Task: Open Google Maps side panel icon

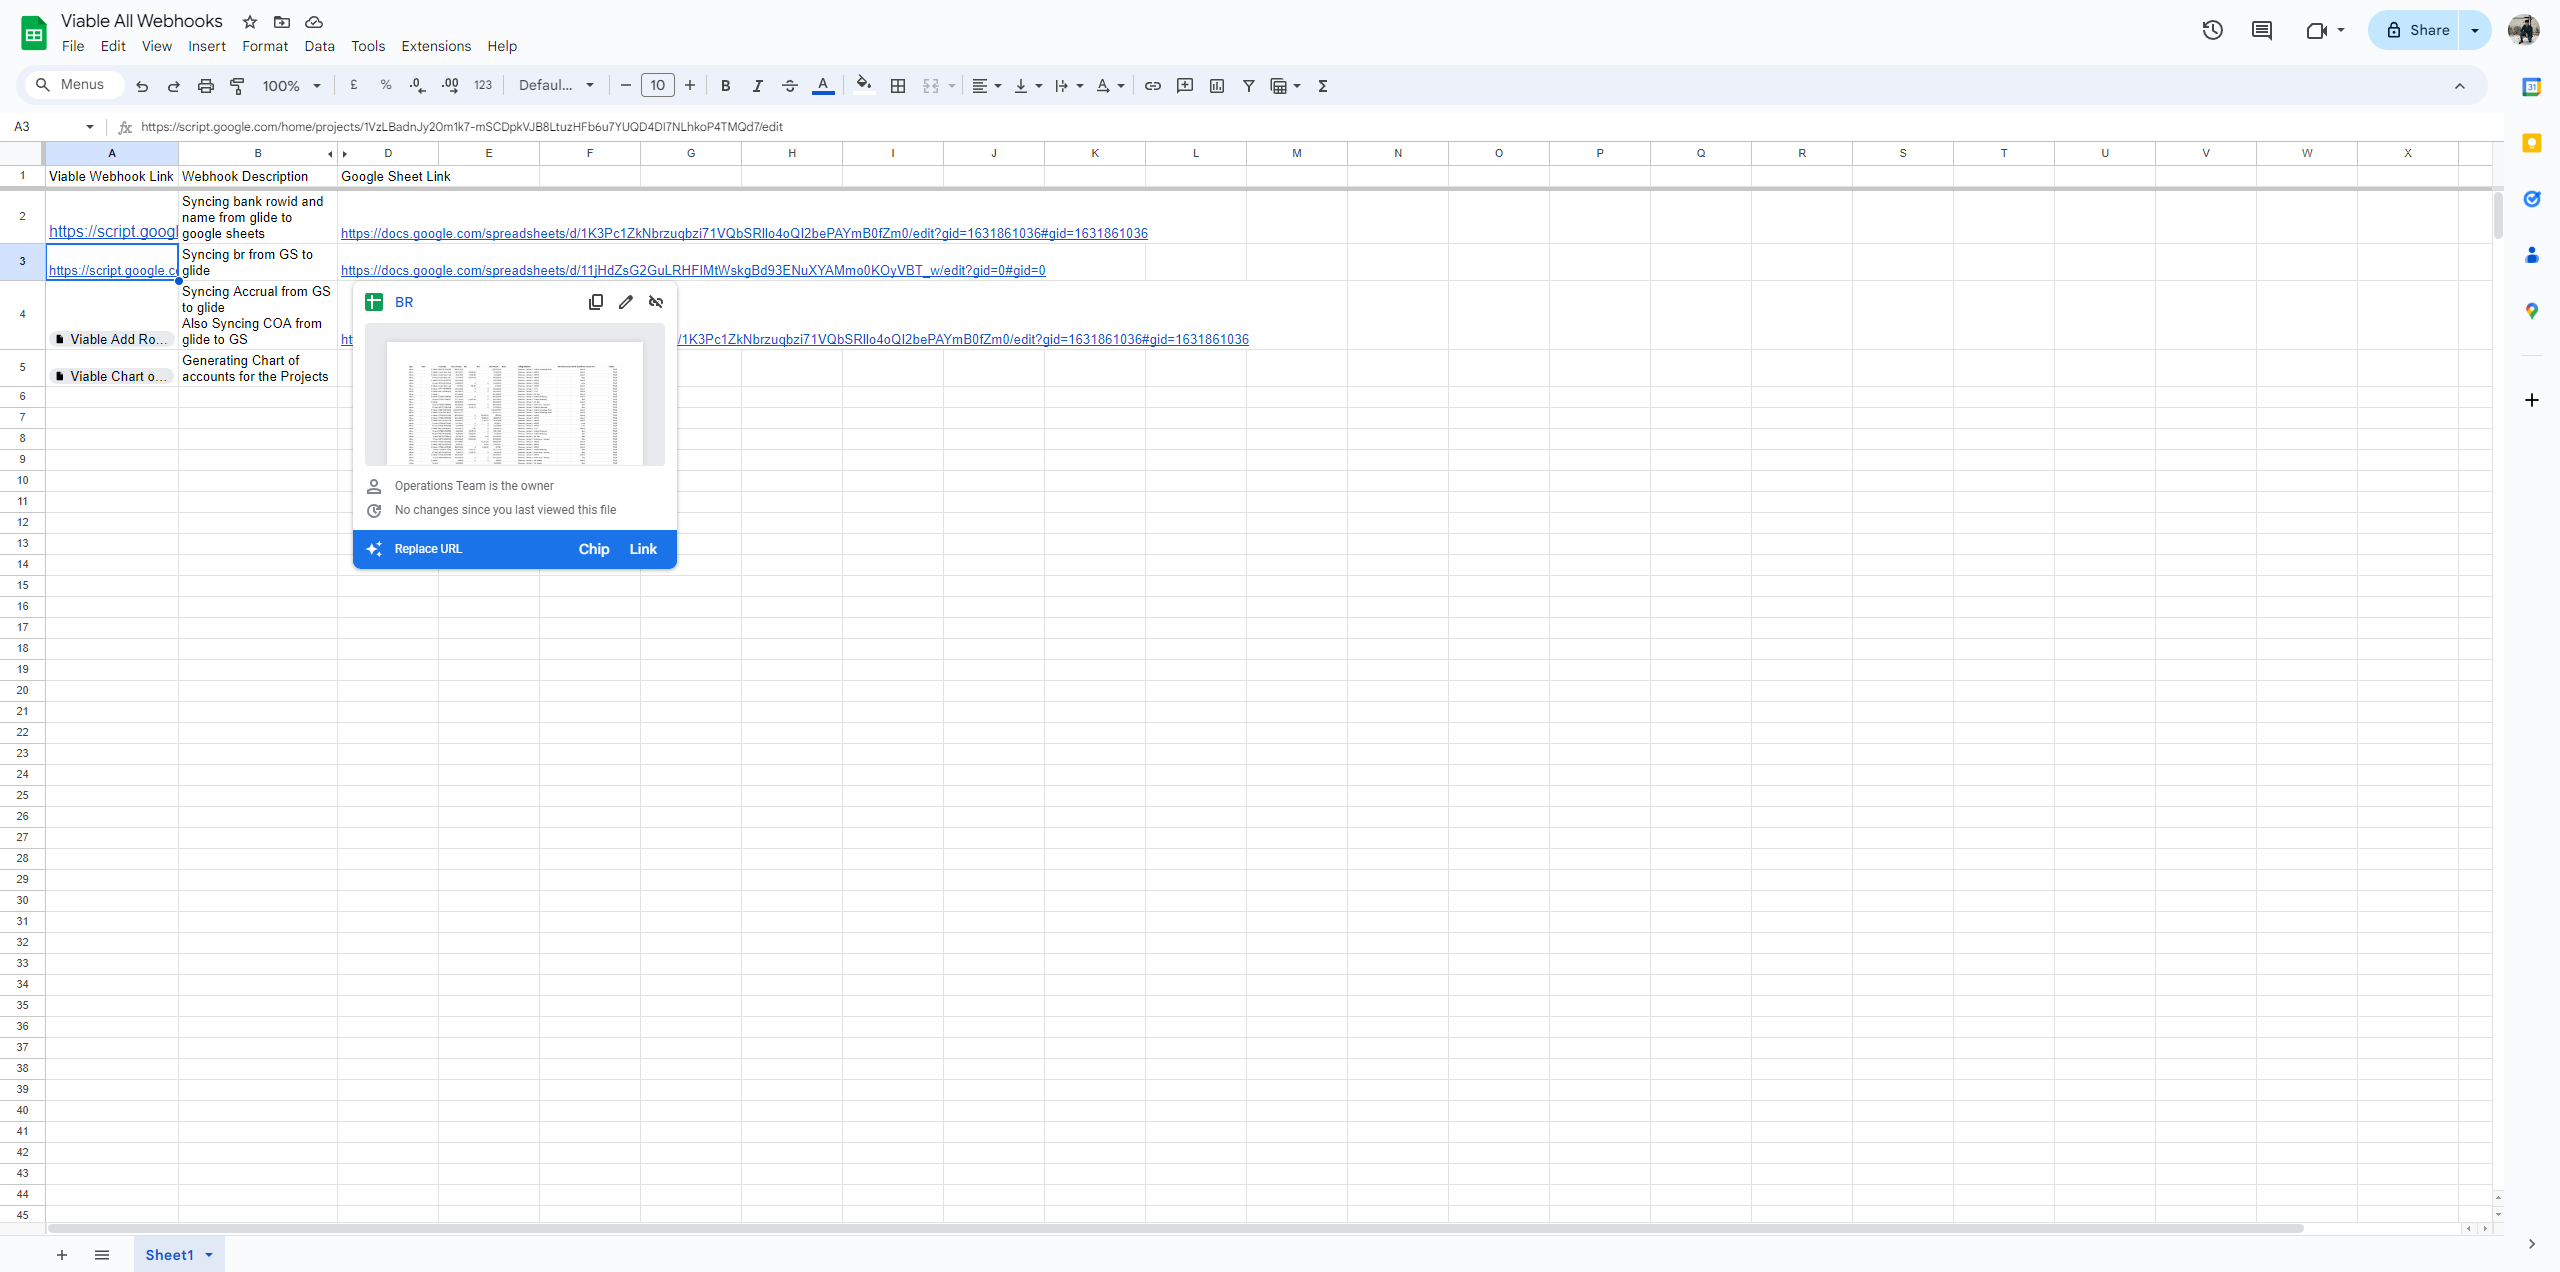Action: click(x=2532, y=311)
